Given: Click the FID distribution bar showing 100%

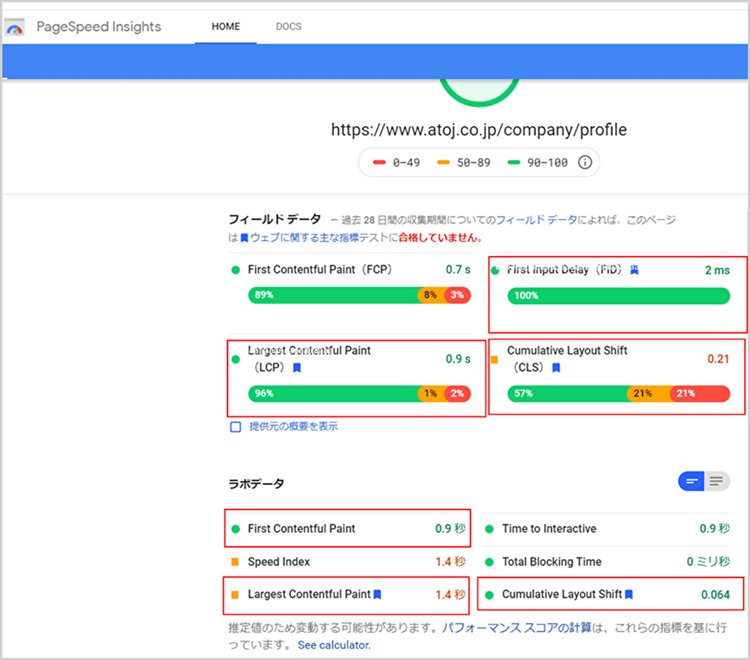Looking at the screenshot, I should pos(618,296).
